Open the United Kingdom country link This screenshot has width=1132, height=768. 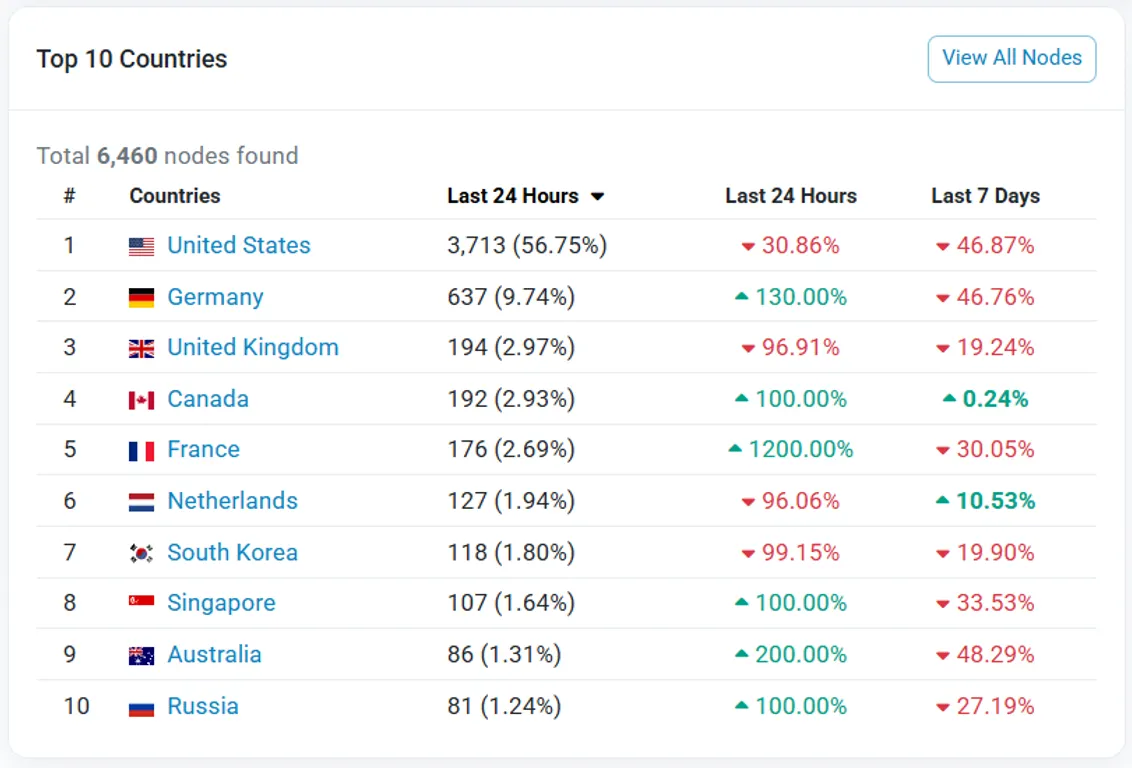(253, 347)
